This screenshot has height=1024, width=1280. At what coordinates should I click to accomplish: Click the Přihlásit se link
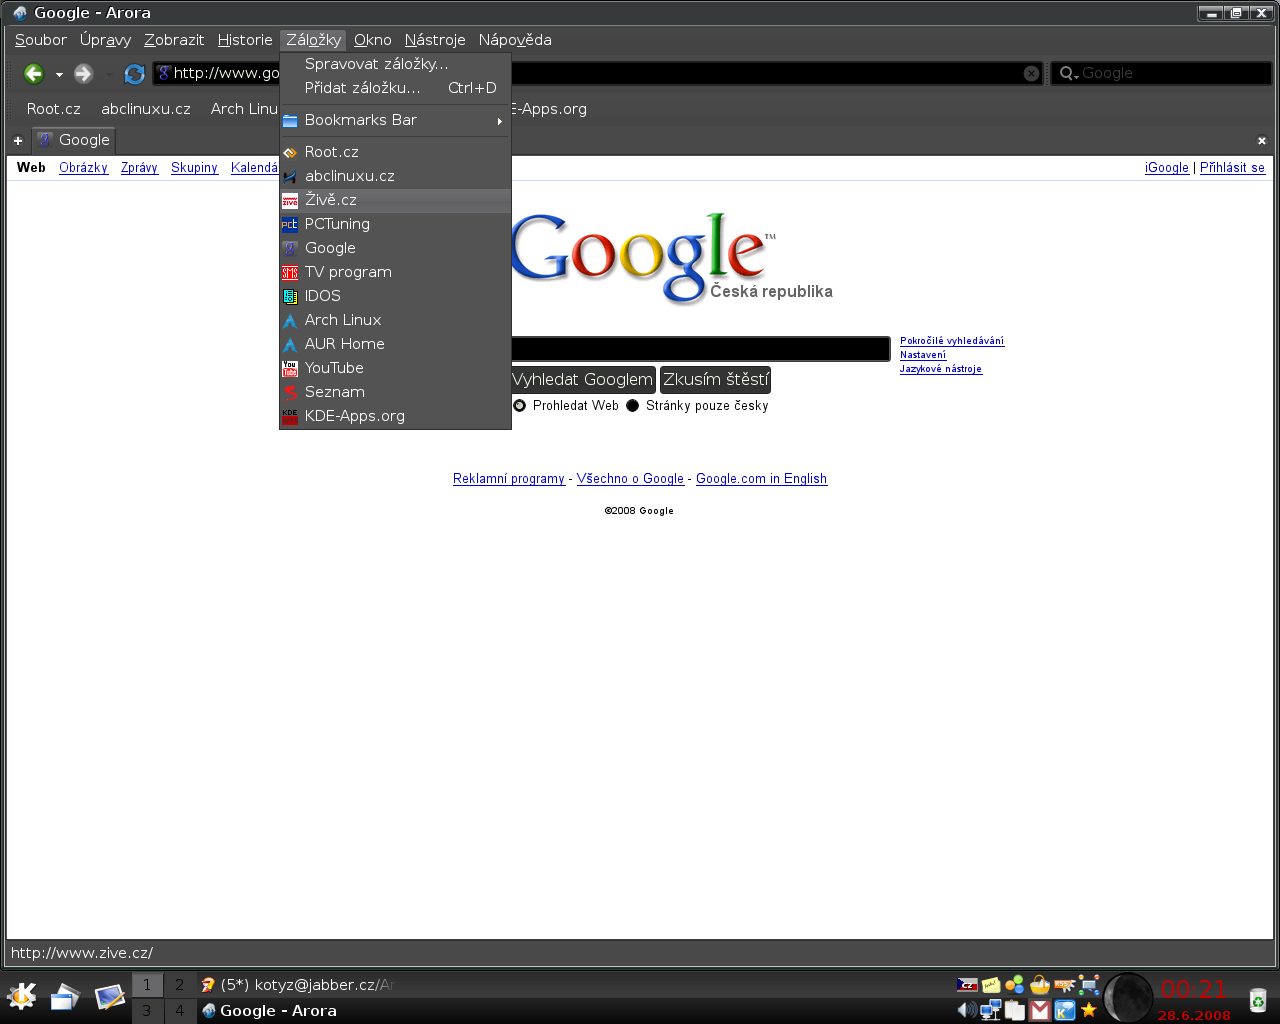(1232, 168)
